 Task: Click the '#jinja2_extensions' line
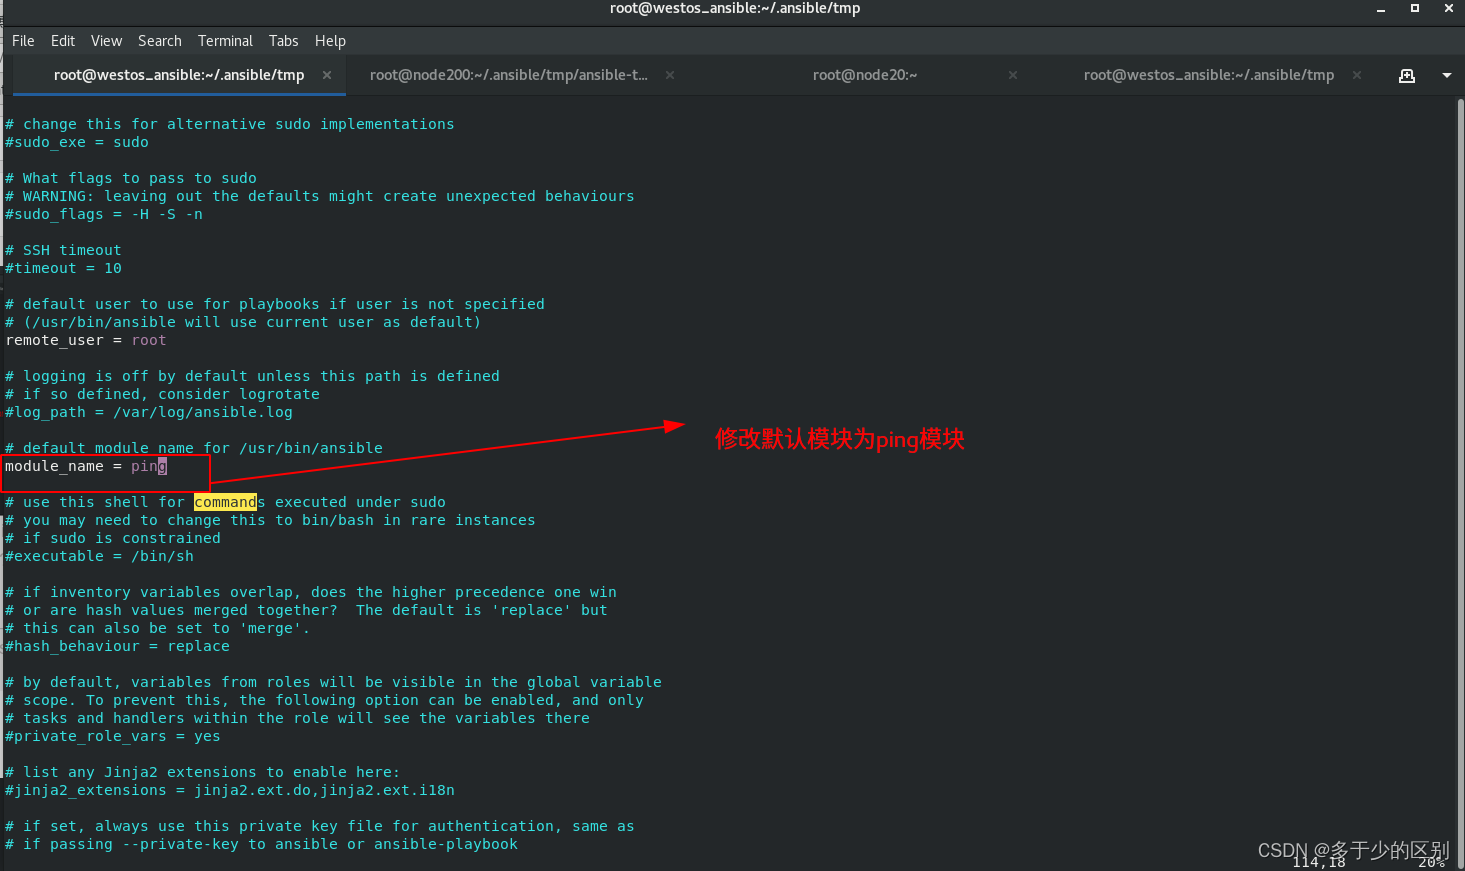230,790
